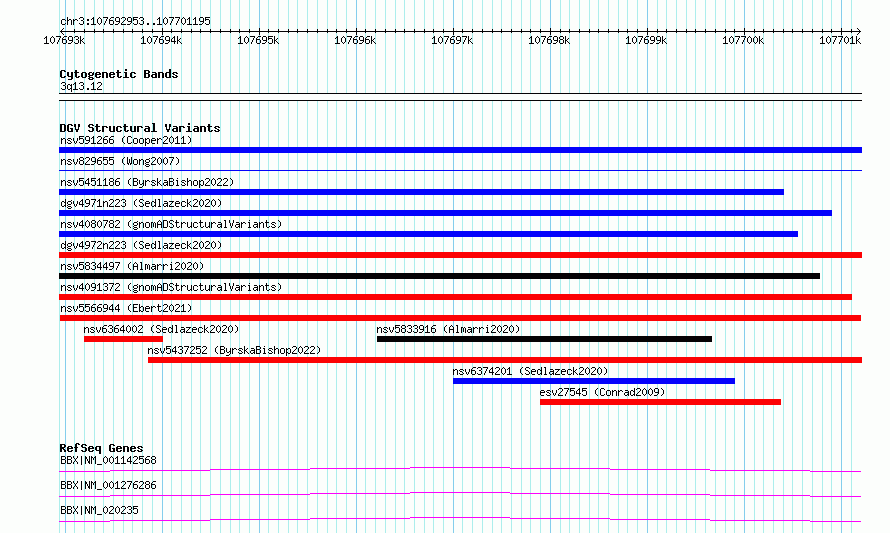Select the DGV Structural Variants track heading
Image resolution: width=890 pixels, height=533 pixels.
click(x=140, y=128)
